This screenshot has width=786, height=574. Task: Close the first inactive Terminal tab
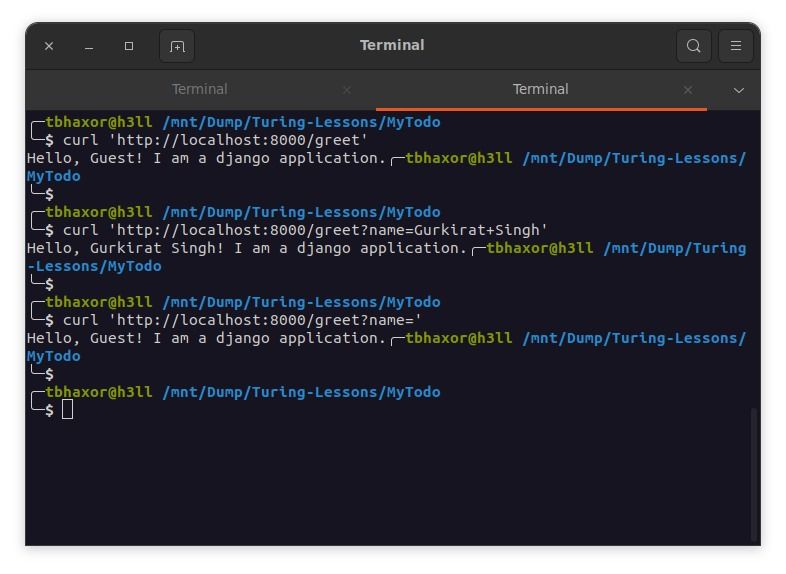click(346, 90)
